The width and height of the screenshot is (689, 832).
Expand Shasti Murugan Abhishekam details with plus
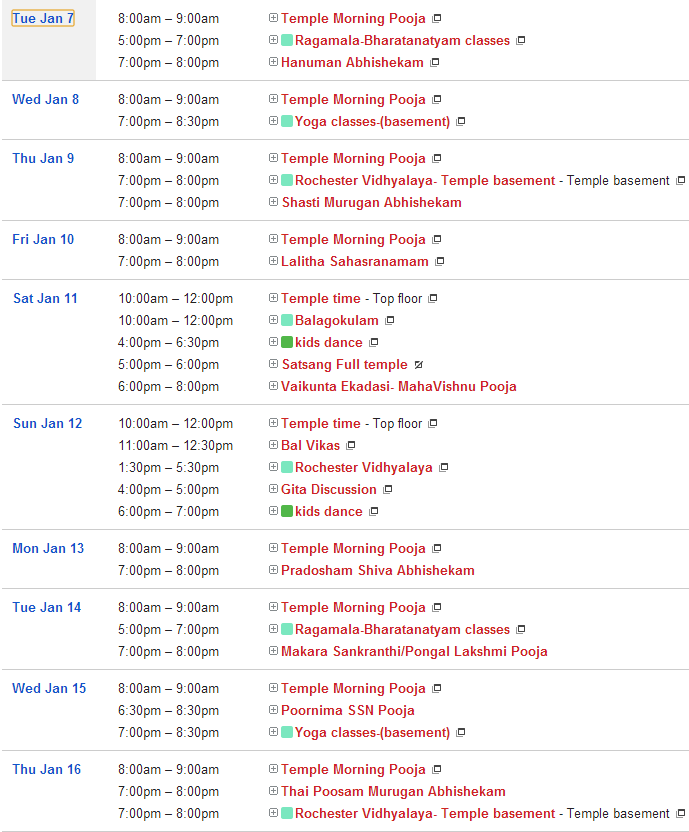pos(274,203)
